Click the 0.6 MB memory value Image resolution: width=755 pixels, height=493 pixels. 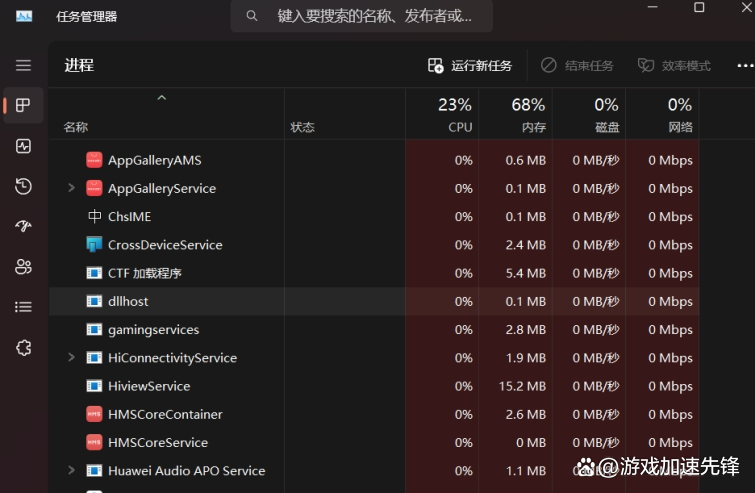coord(526,160)
